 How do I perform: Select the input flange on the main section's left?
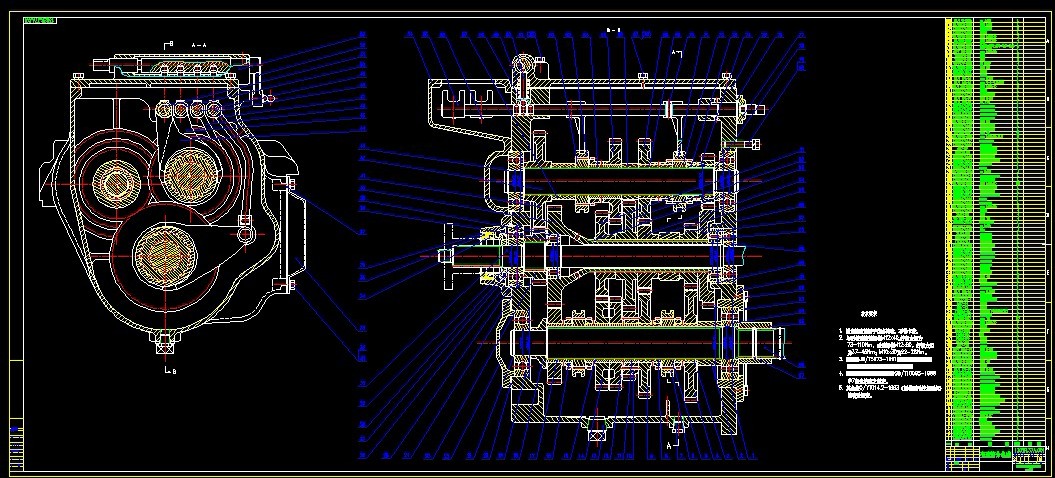tap(450, 256)
